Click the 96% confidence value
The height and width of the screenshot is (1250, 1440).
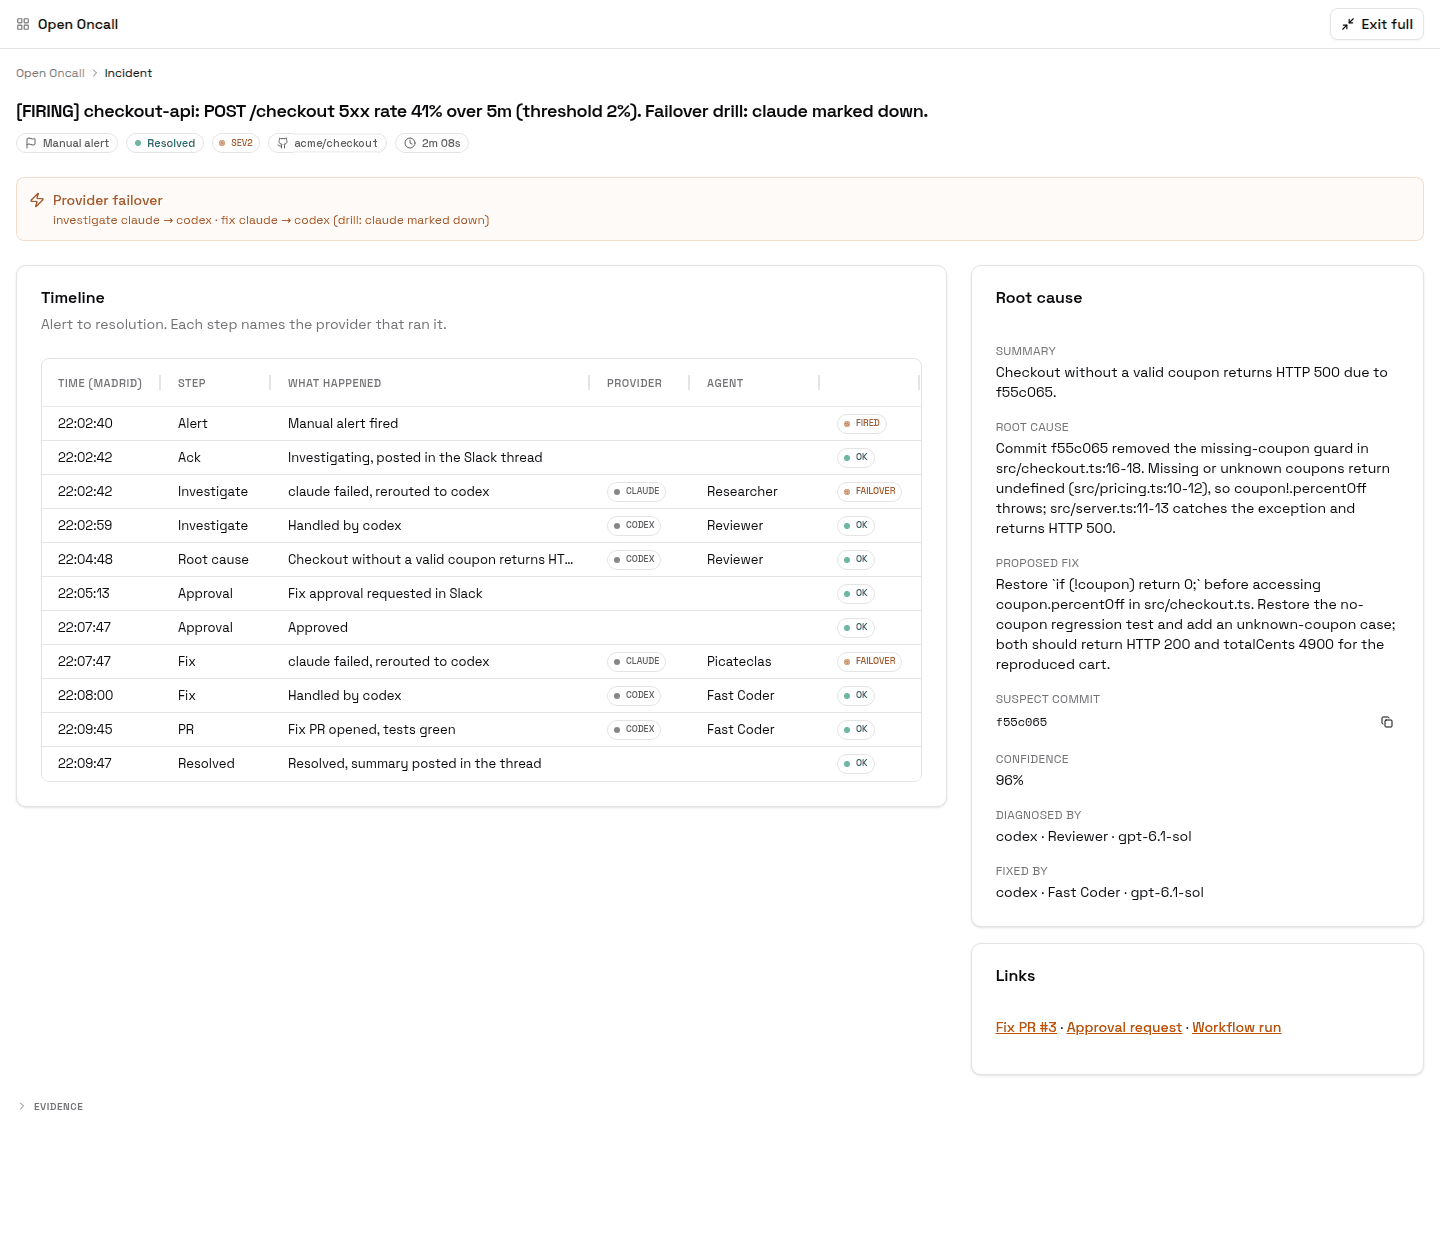point(1010,780)
